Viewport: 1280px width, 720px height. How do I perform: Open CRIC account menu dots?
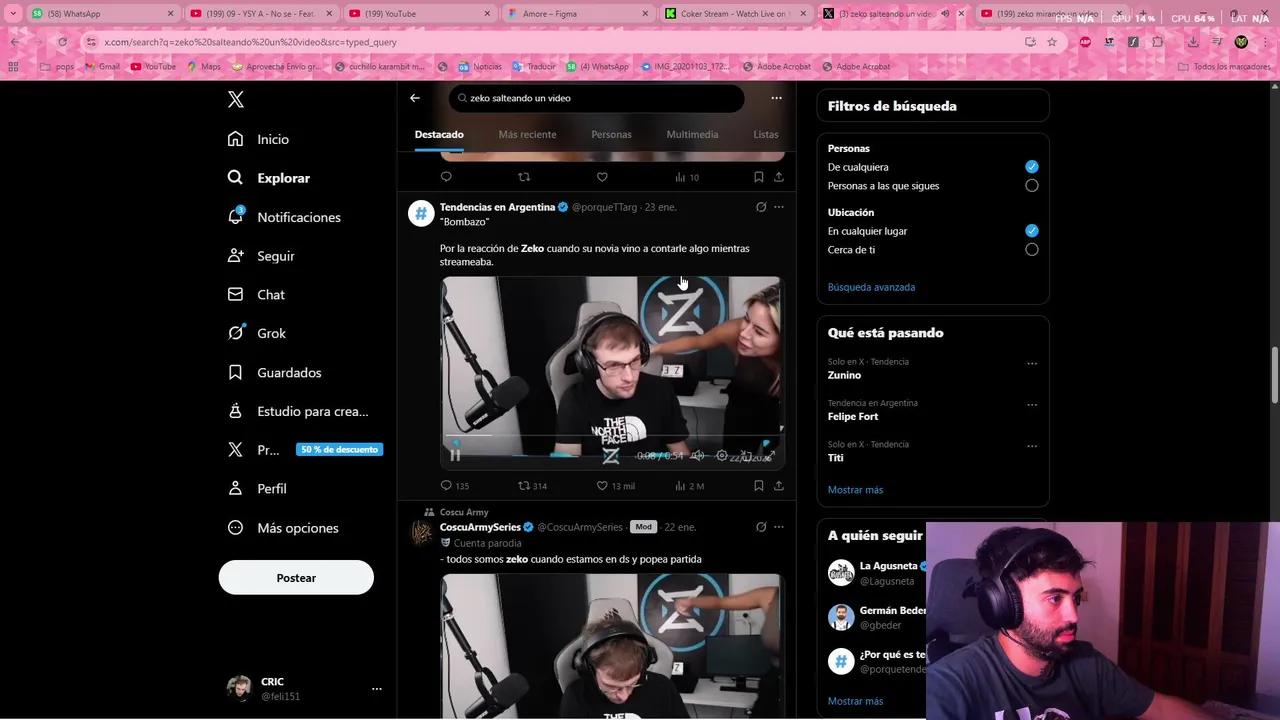[377, 689]
